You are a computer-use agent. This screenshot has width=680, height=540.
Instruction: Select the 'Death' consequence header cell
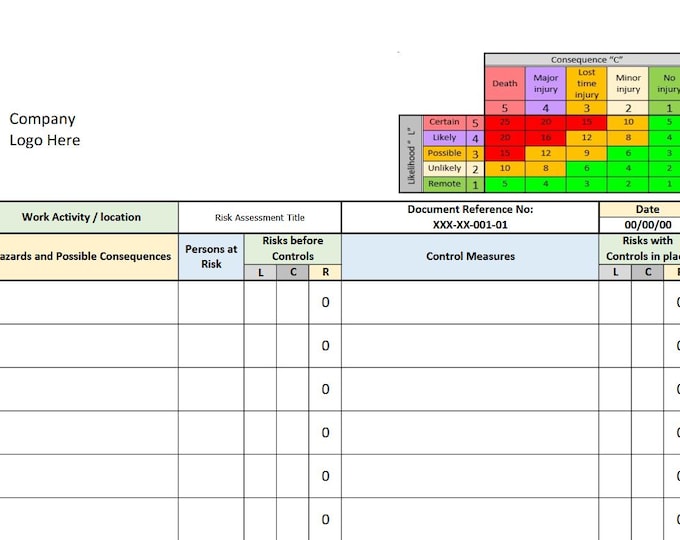tap(505, 83)
